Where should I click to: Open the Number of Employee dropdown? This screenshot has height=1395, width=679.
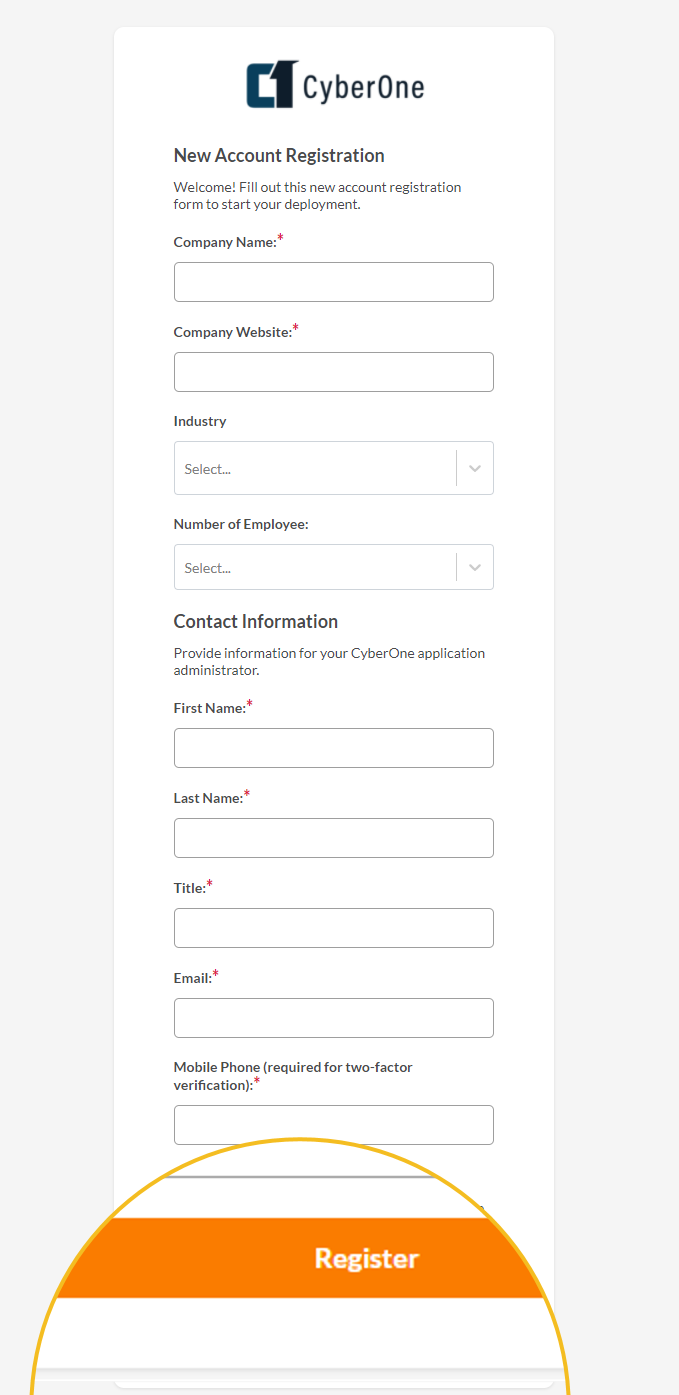point(334,567)
